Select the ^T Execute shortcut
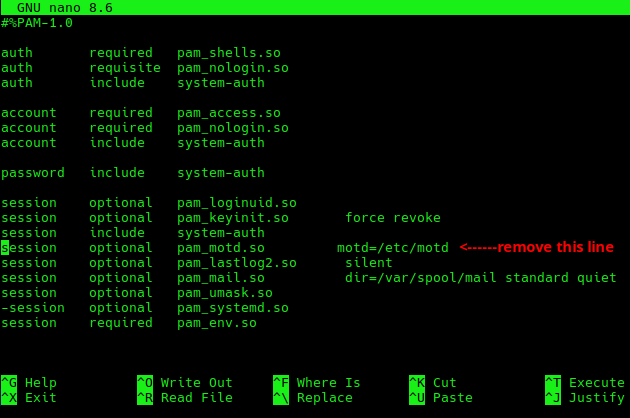Image resolution: width=630 pixels, height=418 pixels. click(585, 383)
